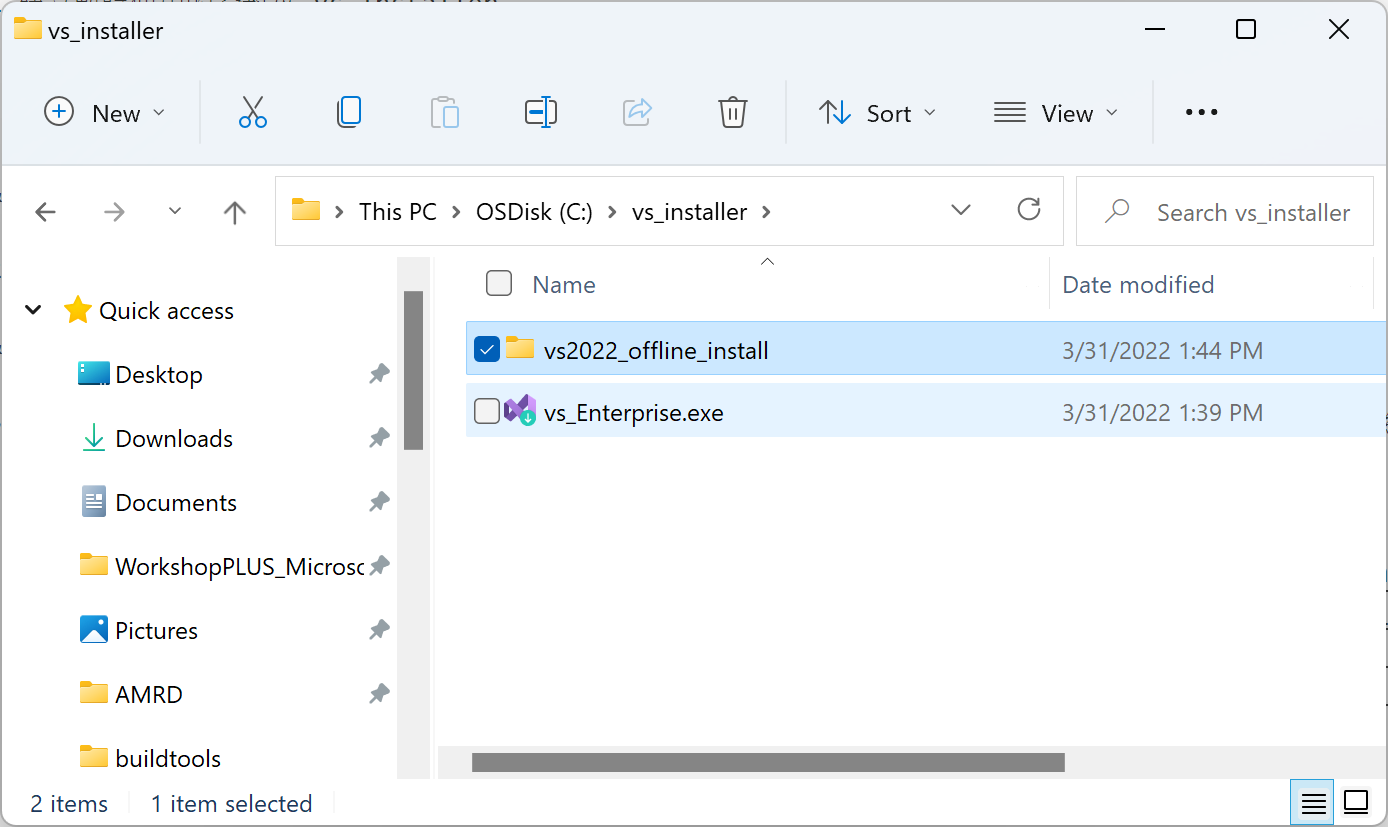Check the checkbox next to vs_Enterprise.exe
Image resolution: width=1388 pixels, height=827 pixels.
[x=487, y=411]
